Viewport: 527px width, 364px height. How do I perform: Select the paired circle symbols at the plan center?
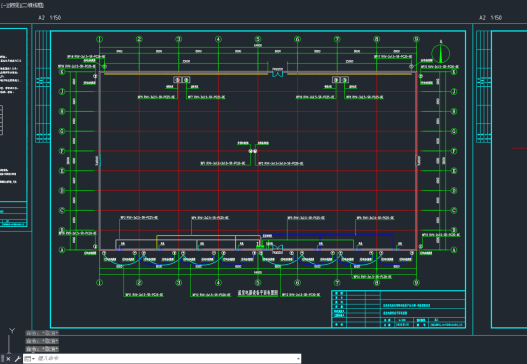point(253,151)
